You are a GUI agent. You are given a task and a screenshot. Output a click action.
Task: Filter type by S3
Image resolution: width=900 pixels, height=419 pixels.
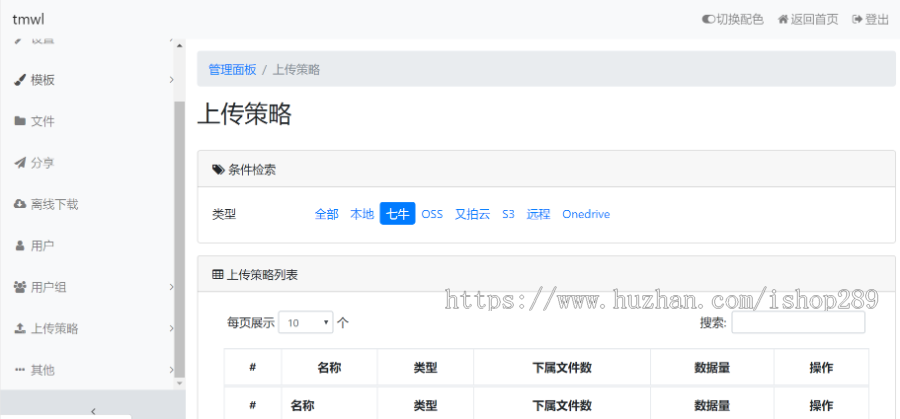[508, 214]
